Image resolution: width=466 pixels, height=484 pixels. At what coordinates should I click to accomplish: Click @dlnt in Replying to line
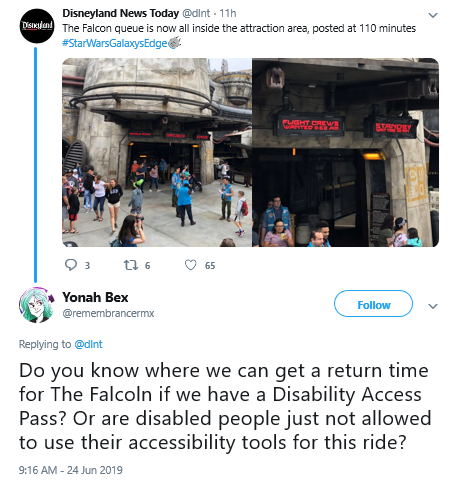point(88,344)
